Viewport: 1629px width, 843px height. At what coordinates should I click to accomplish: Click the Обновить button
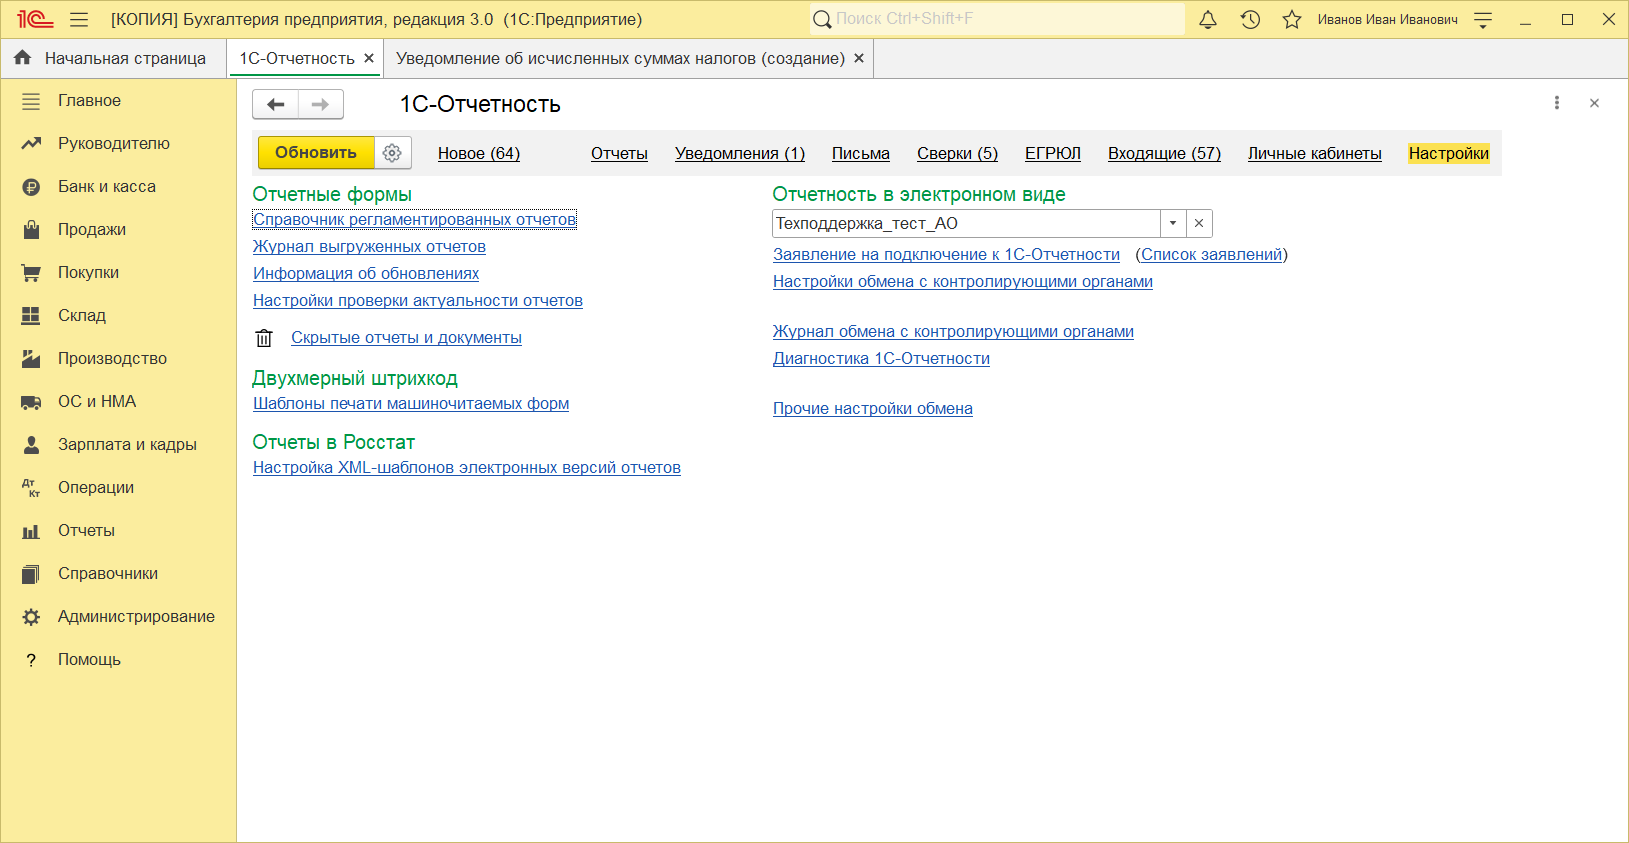coord(316,153)
